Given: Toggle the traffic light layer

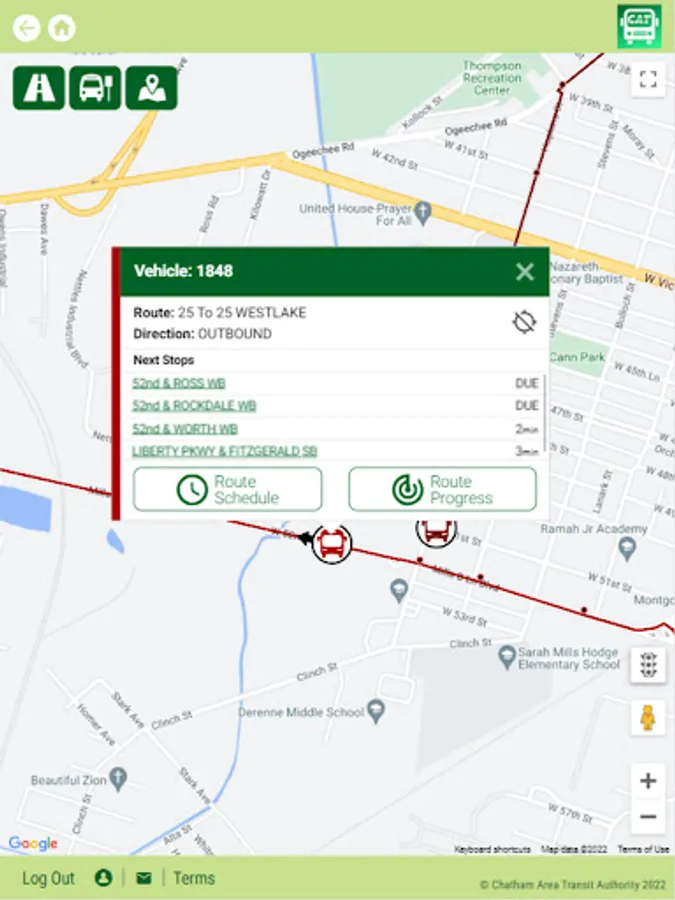Looking at the screenshot, I should [648, 665].
